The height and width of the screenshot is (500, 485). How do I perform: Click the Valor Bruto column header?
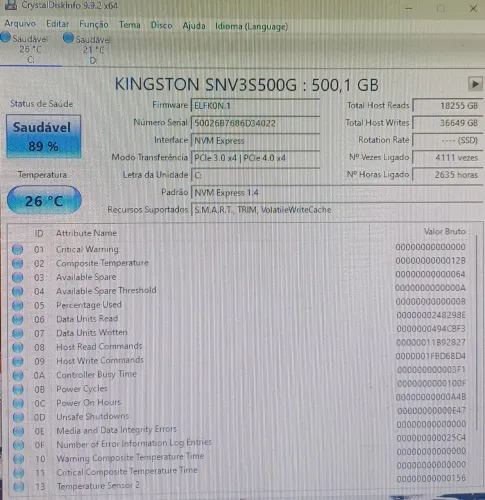445,232
